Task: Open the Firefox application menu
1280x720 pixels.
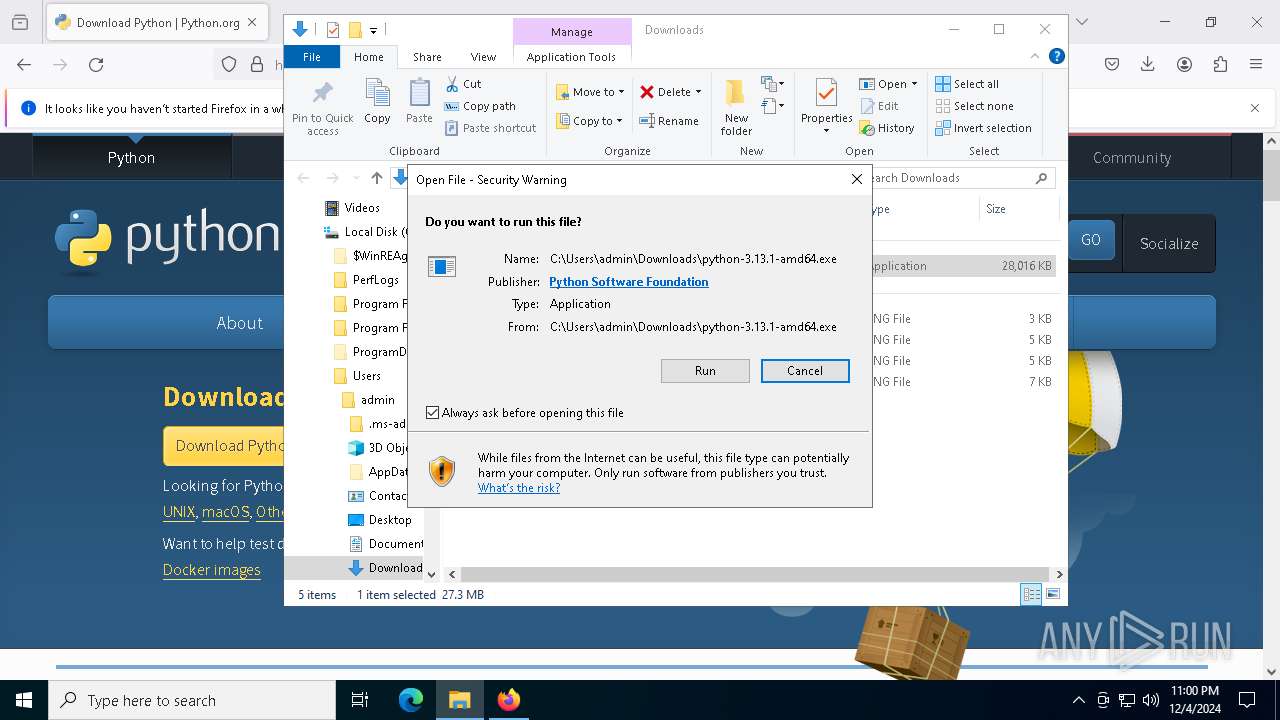Action: 1256,65
